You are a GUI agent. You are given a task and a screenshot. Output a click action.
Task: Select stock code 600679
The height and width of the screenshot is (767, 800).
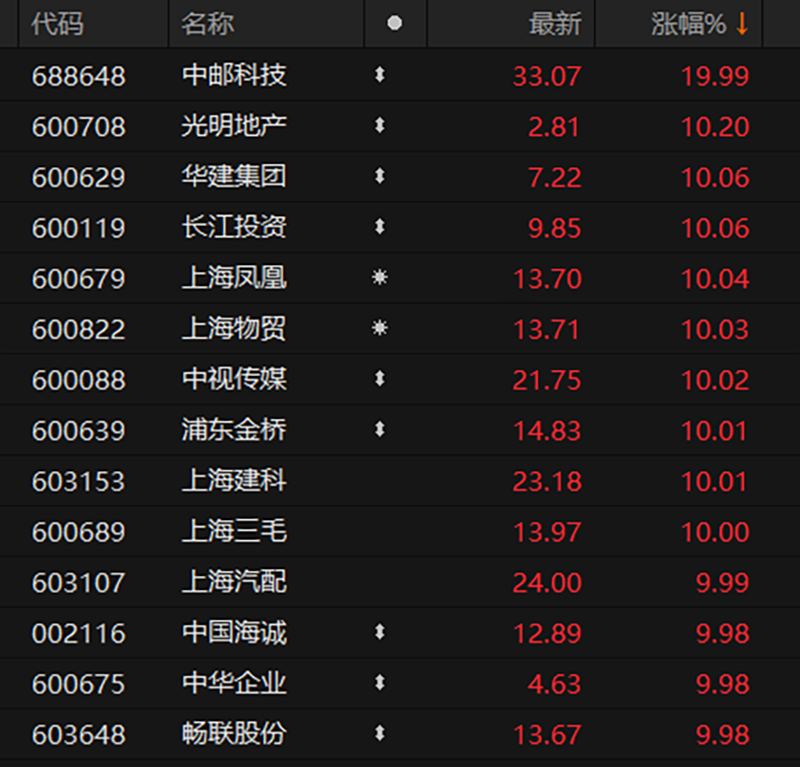pyautogui.click(x=79, y=279)
